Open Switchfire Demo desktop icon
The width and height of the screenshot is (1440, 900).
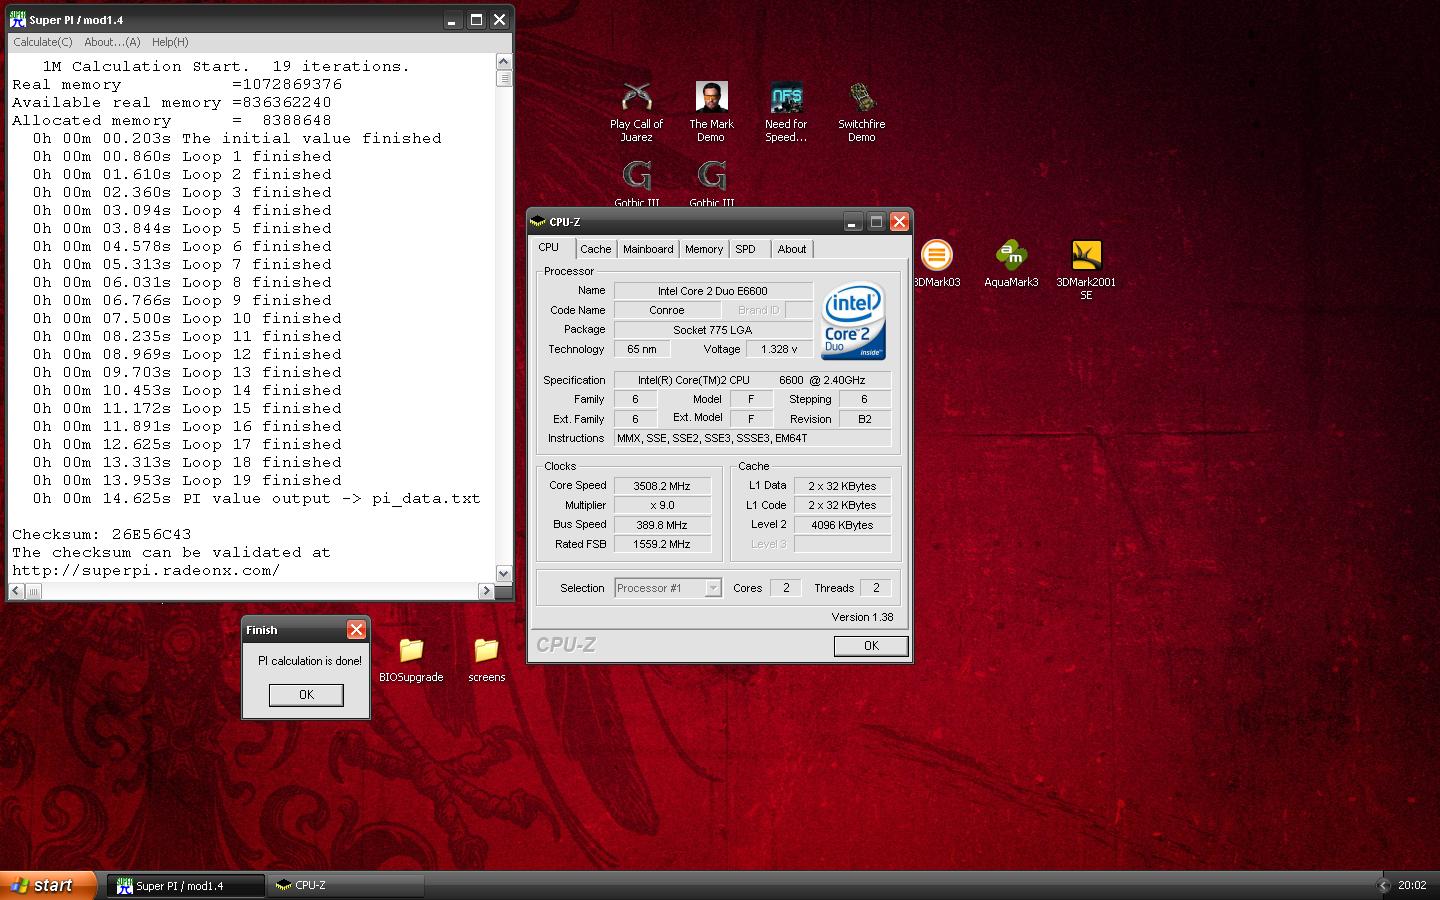(861, 111)
